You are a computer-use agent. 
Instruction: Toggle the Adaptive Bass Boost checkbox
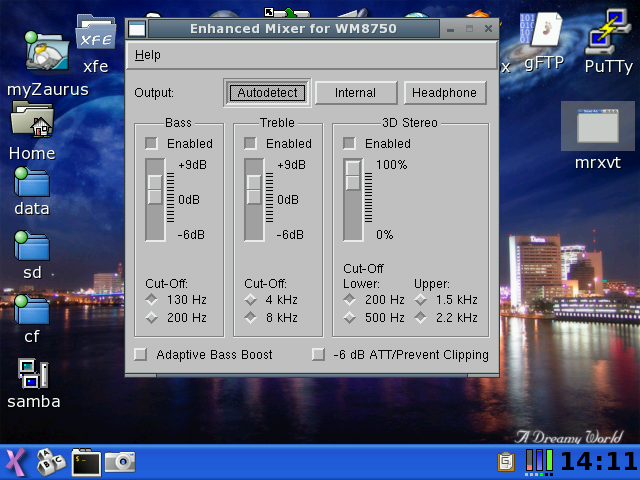click(x=141, y=354)
